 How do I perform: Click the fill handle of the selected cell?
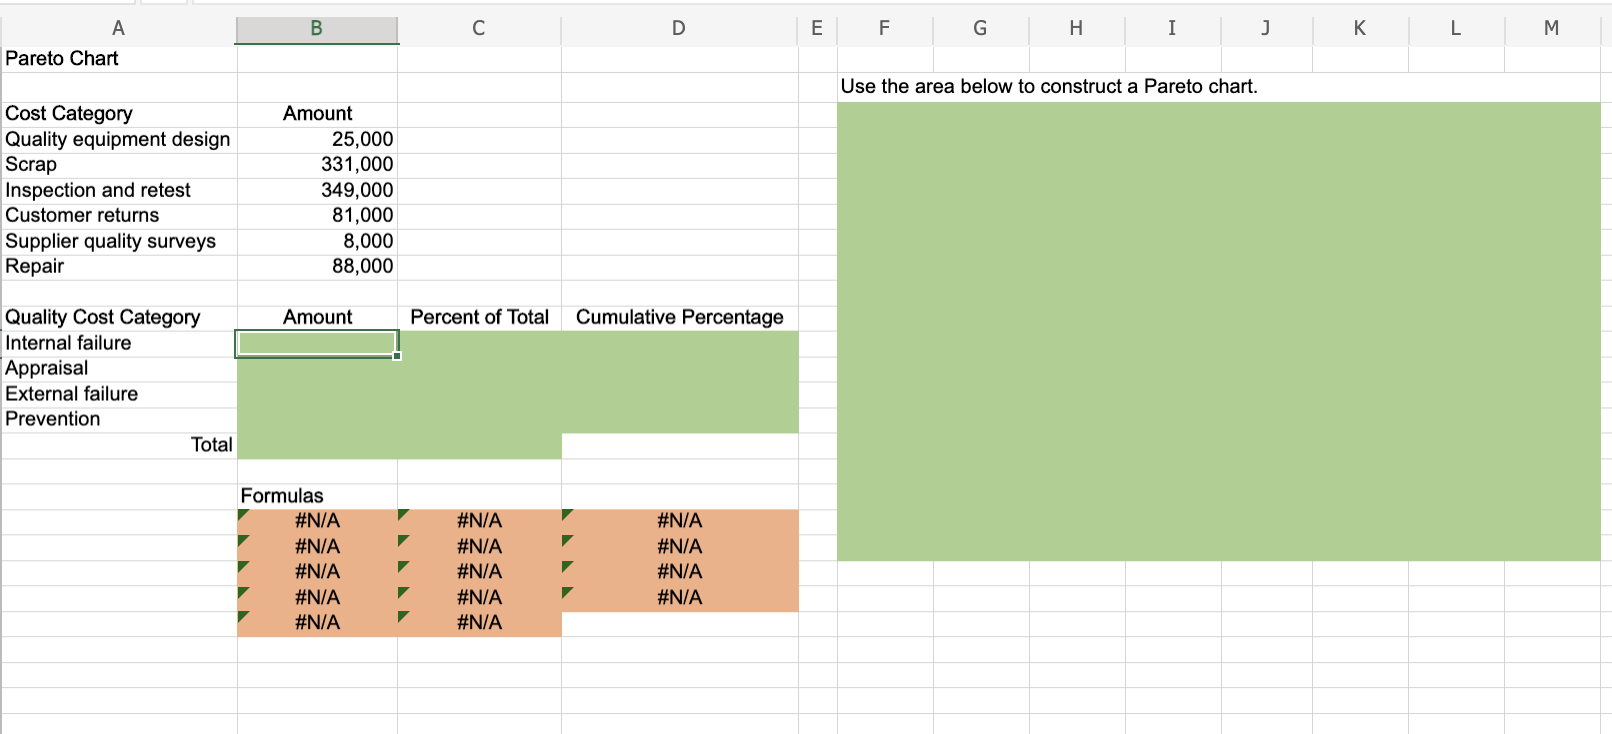click(x=397, y=356)
